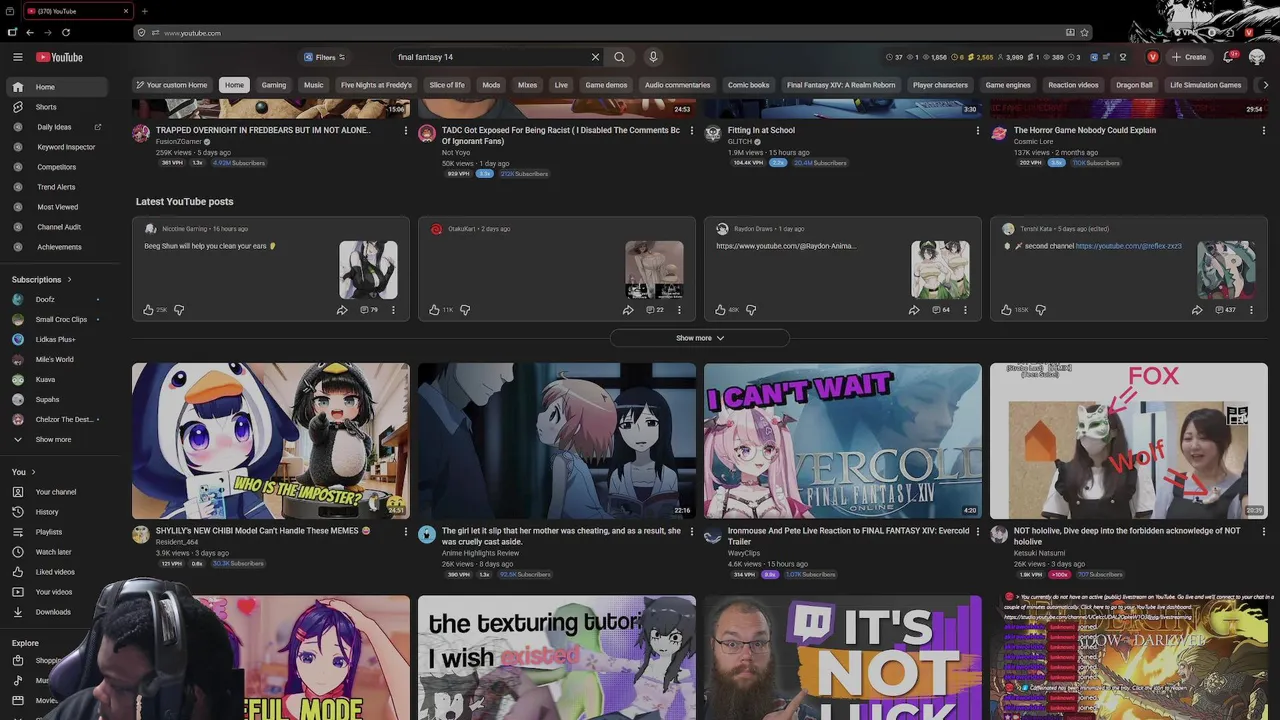Viewport: 1280px width, 720px height.
Task: Reload the page in the browser
Action: [x=64, y=33]
